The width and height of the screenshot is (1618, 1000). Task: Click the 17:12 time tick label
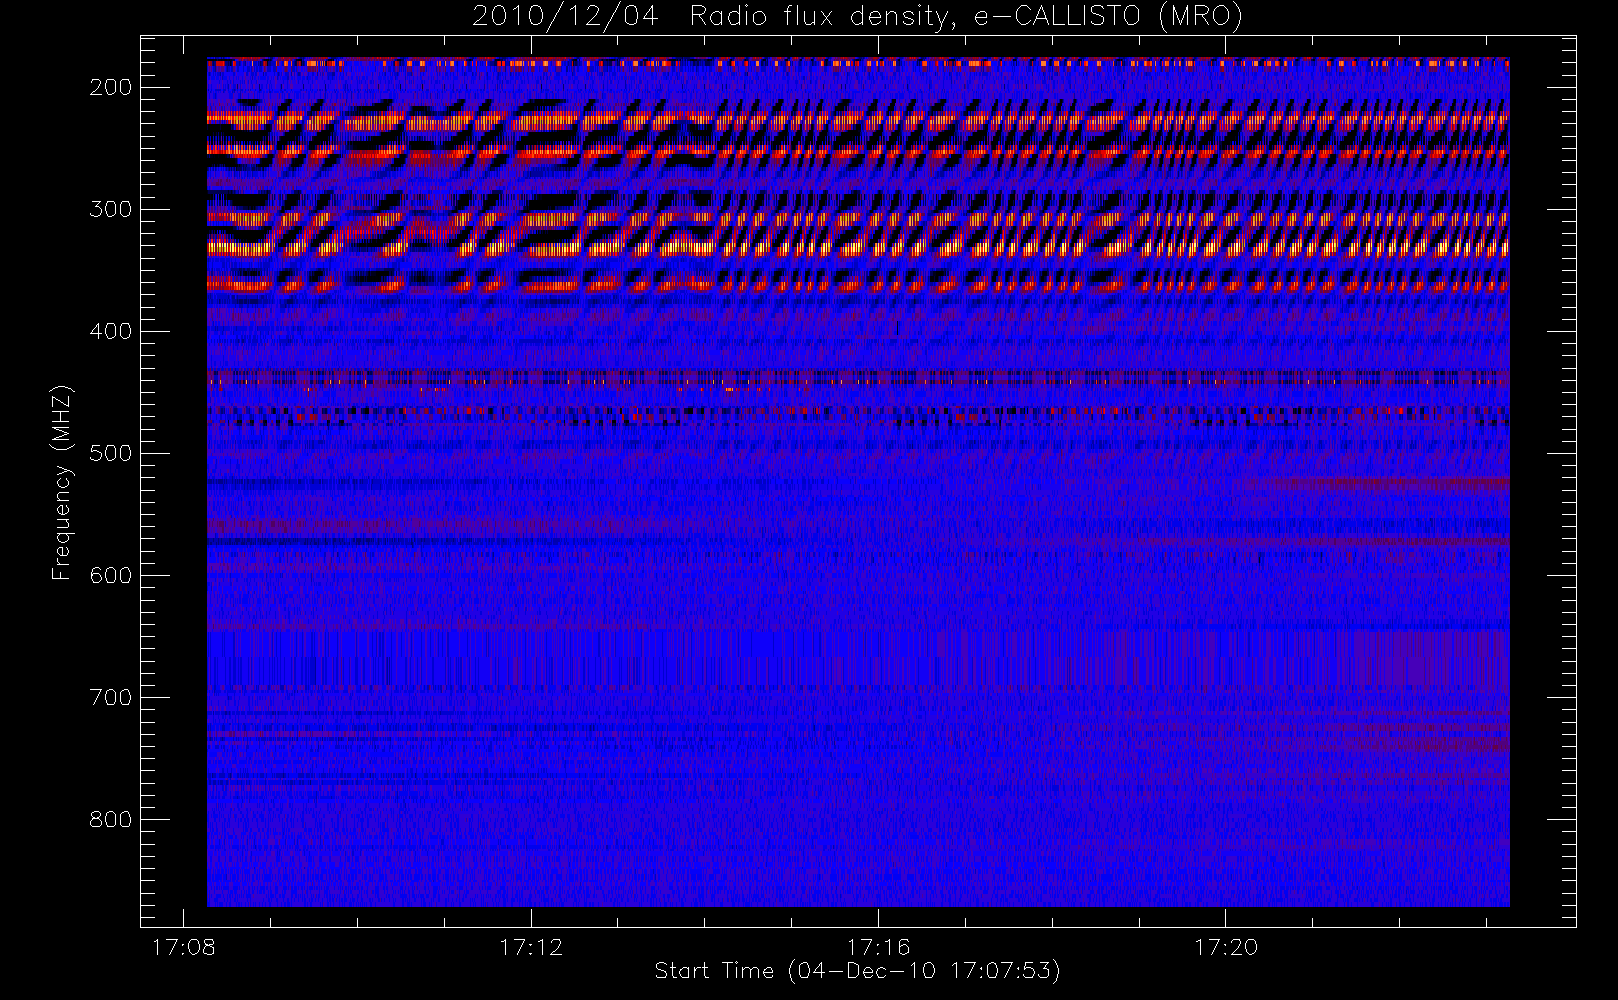(x=531, y=947)
